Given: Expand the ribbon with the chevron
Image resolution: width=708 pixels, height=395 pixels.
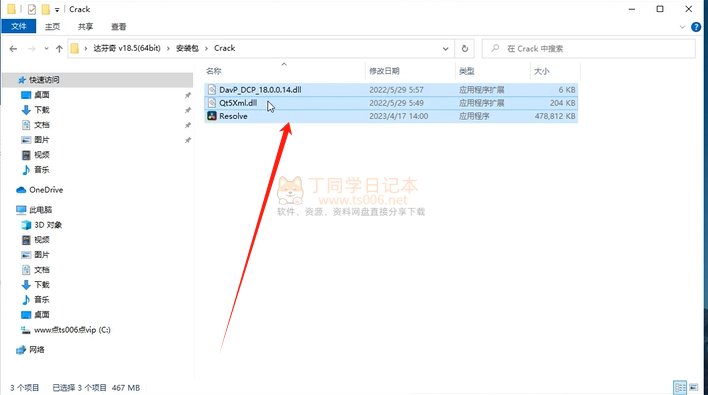Looking at the screenshot, I should point(682,27).
